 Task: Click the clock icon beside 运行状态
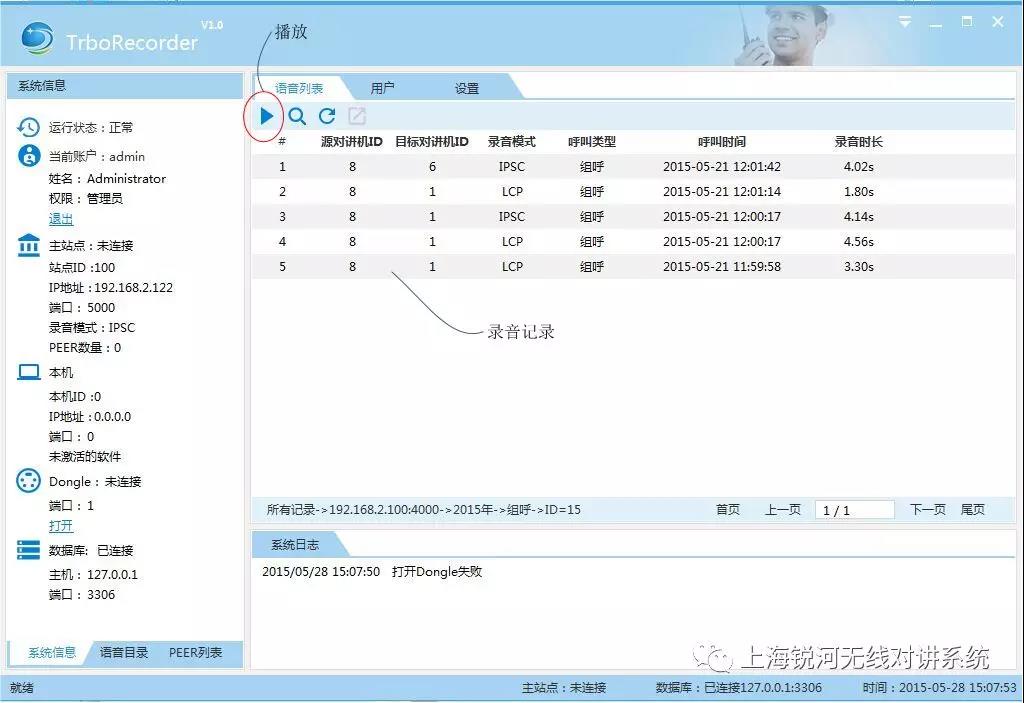[29, 127]
